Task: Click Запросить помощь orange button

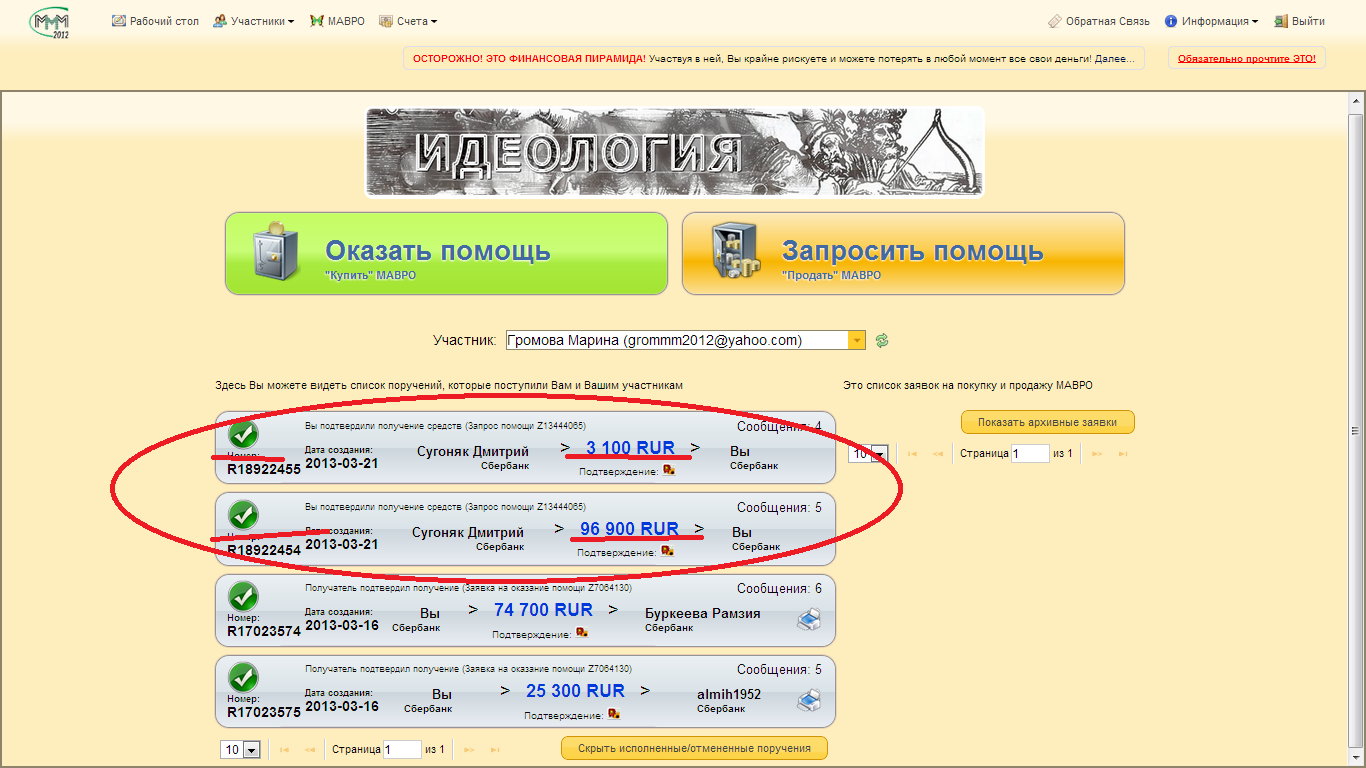Action: pos(903,253)
